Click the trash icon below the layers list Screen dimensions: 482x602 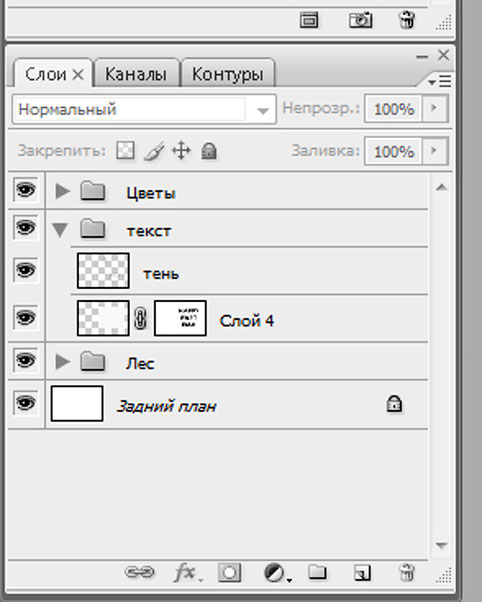pos(407,572)
